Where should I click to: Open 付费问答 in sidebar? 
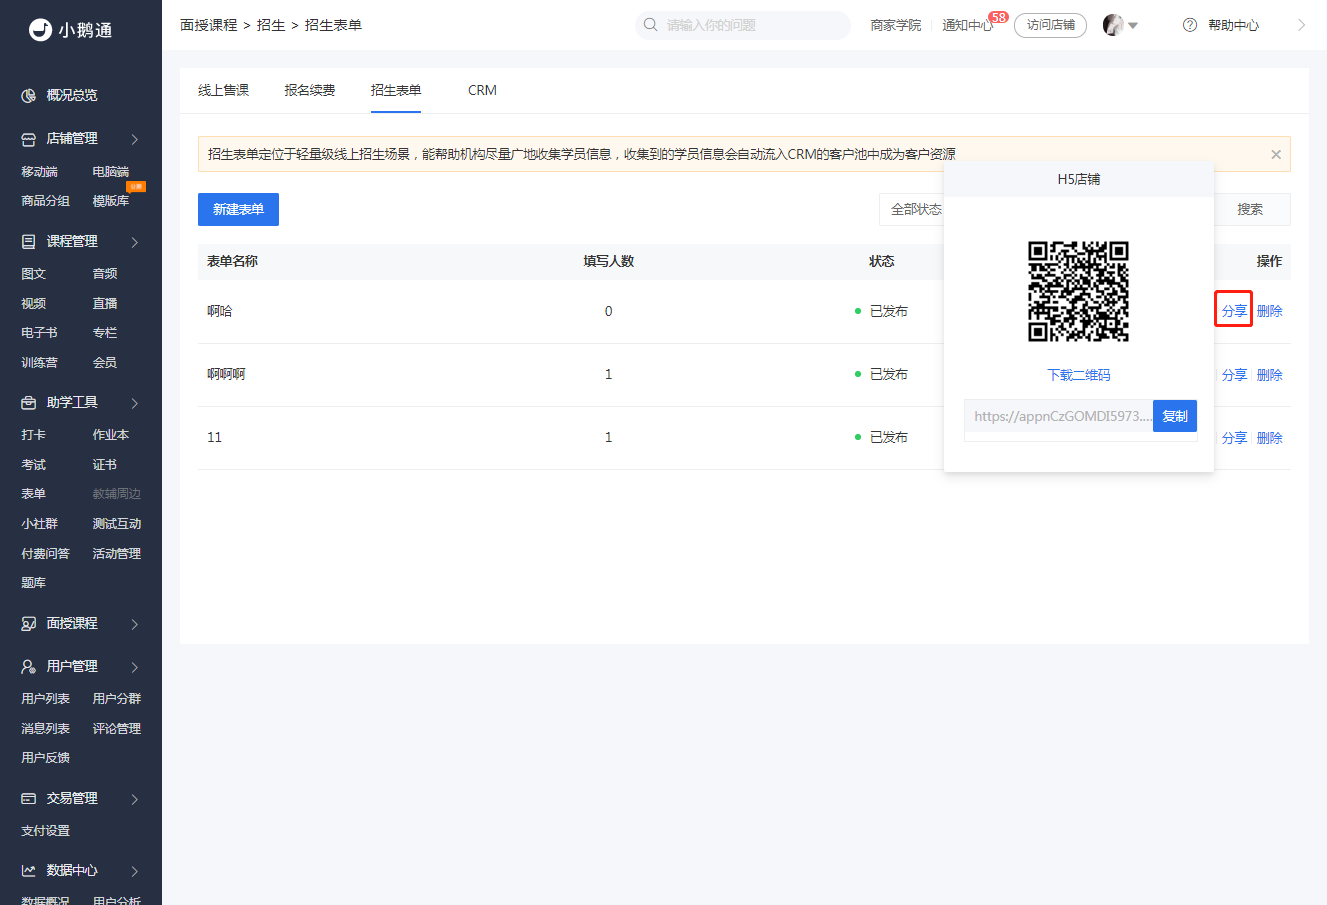(46, 554)
